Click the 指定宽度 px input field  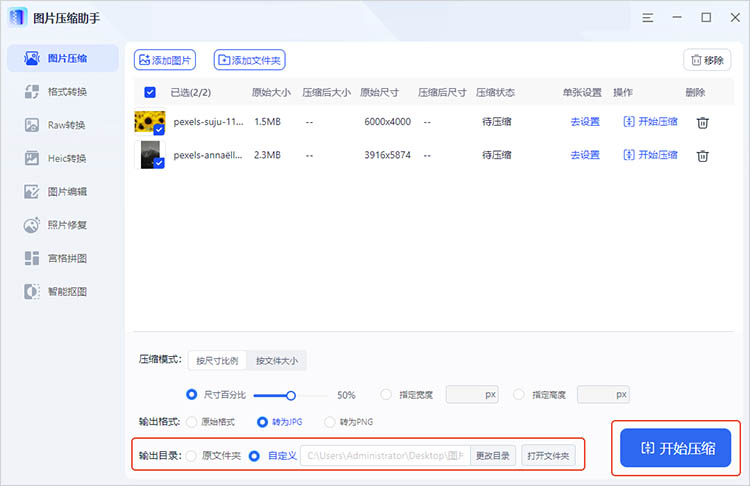472,395
